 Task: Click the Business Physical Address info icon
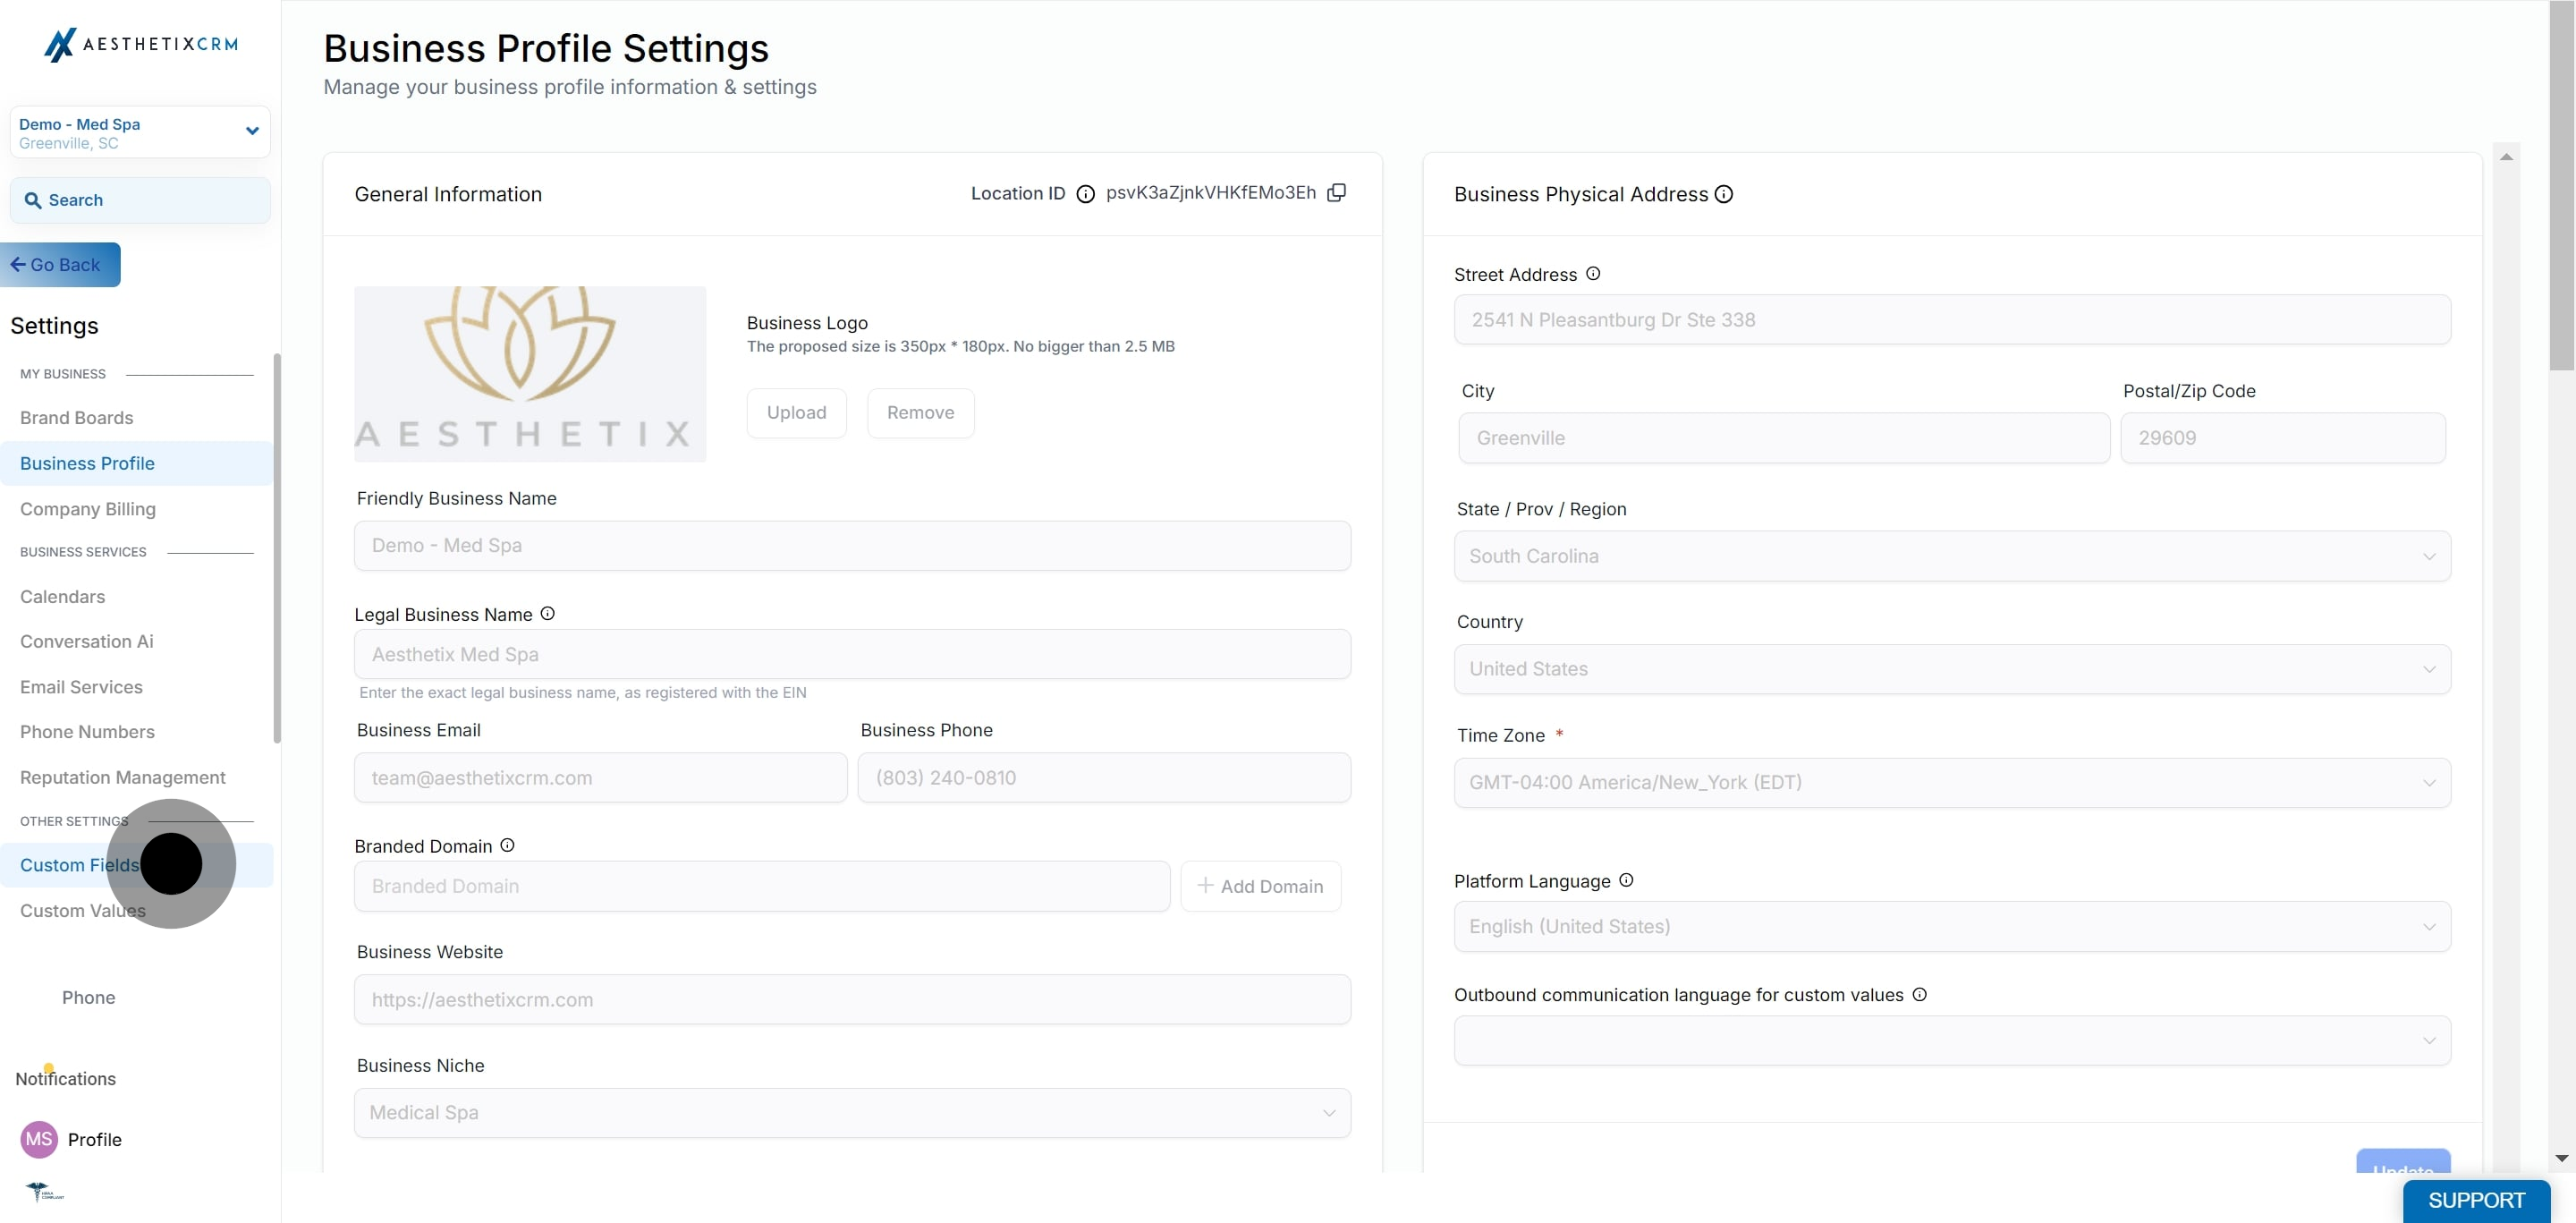[x=1724, y=193]
